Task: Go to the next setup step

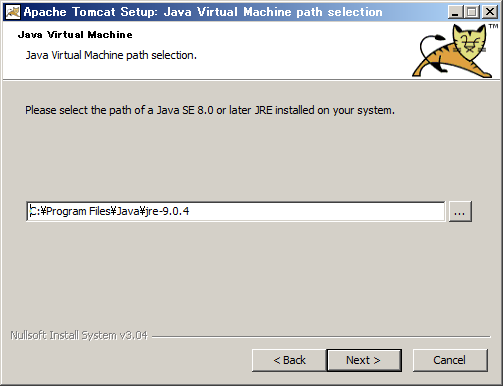Action: [x=364, y=360]
